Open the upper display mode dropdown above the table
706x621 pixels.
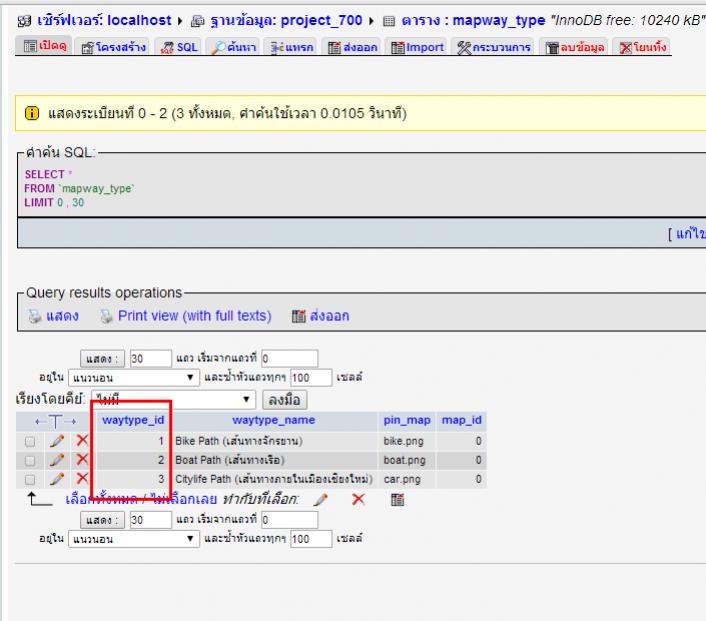click(x=134, y=377)
